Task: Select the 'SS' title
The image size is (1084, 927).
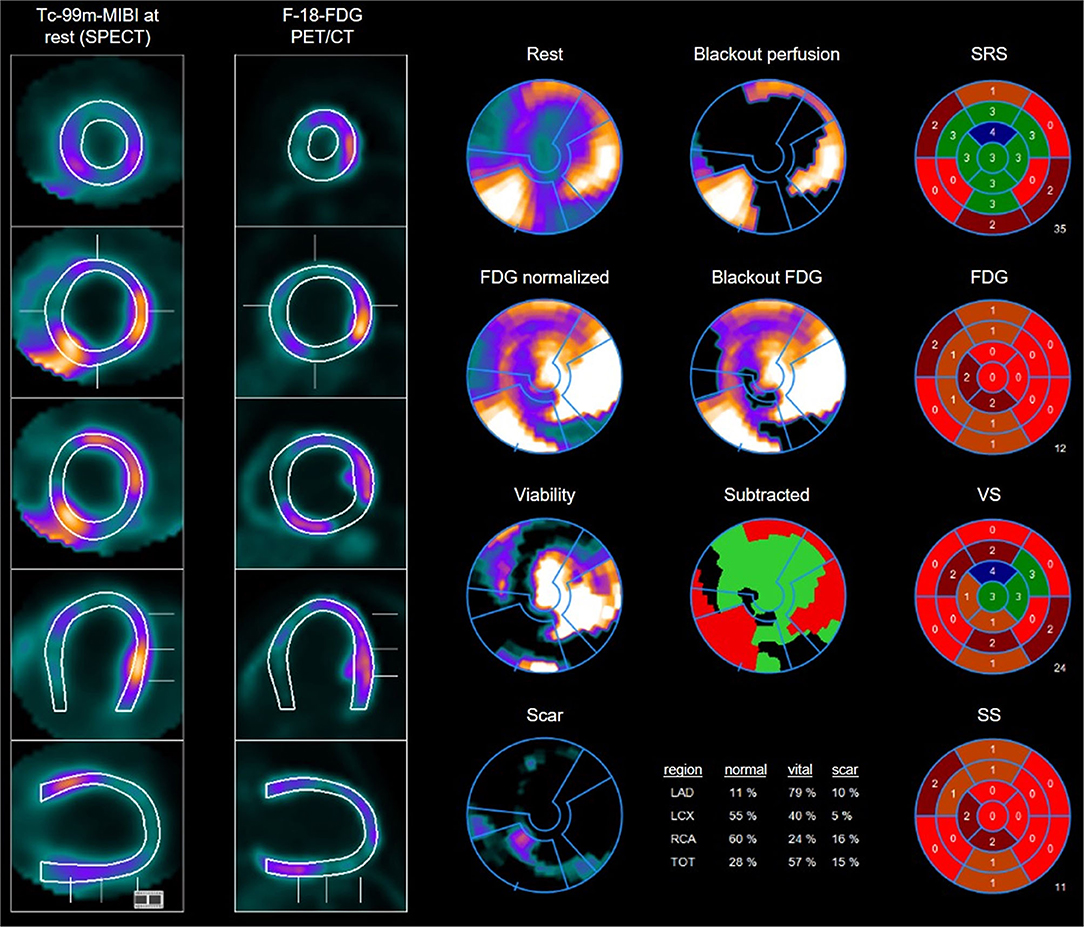Action: pos(989,715)
